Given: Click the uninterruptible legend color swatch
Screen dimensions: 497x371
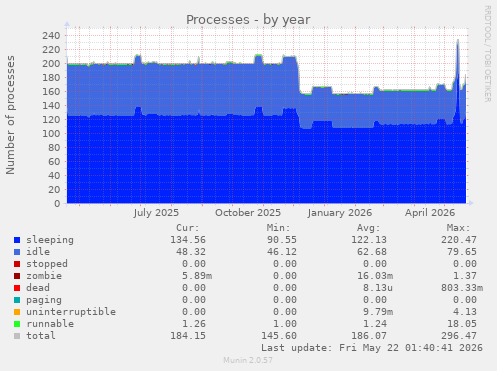Looking at the screenshot, I should point(17,312).
